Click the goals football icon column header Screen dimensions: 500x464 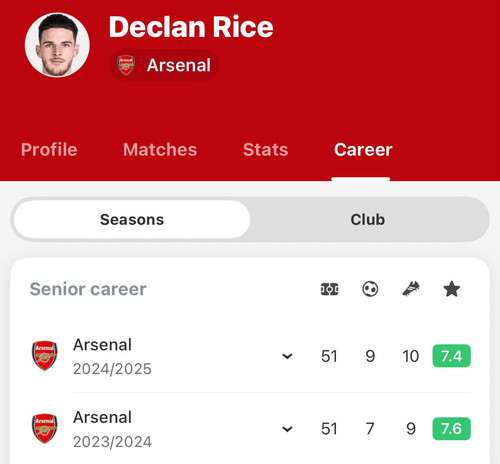(x=370, y=289)
